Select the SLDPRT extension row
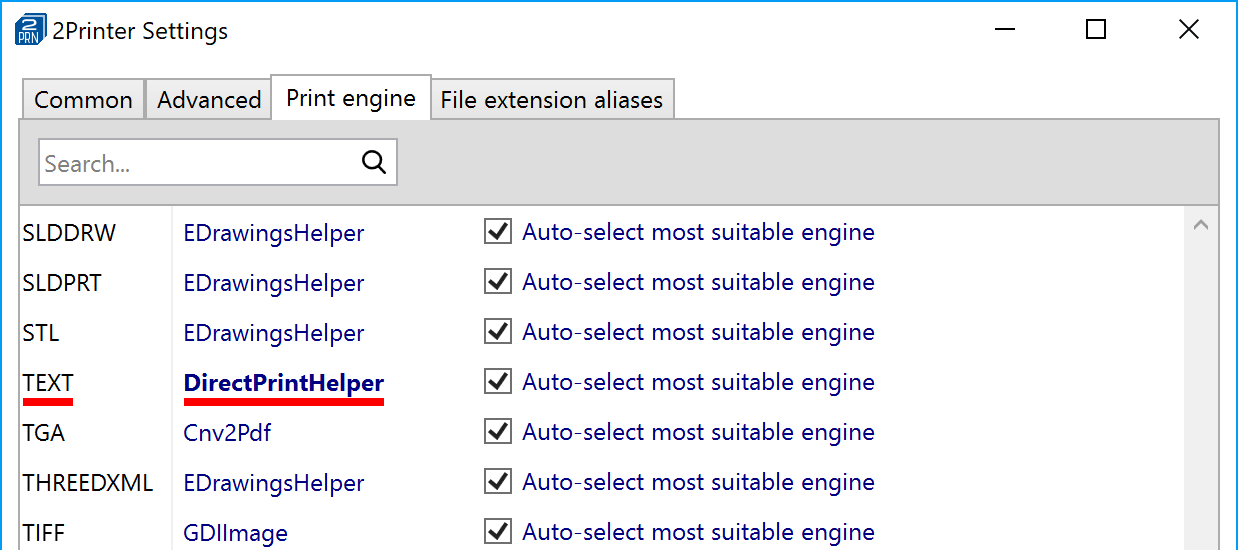 pos(62,283)
